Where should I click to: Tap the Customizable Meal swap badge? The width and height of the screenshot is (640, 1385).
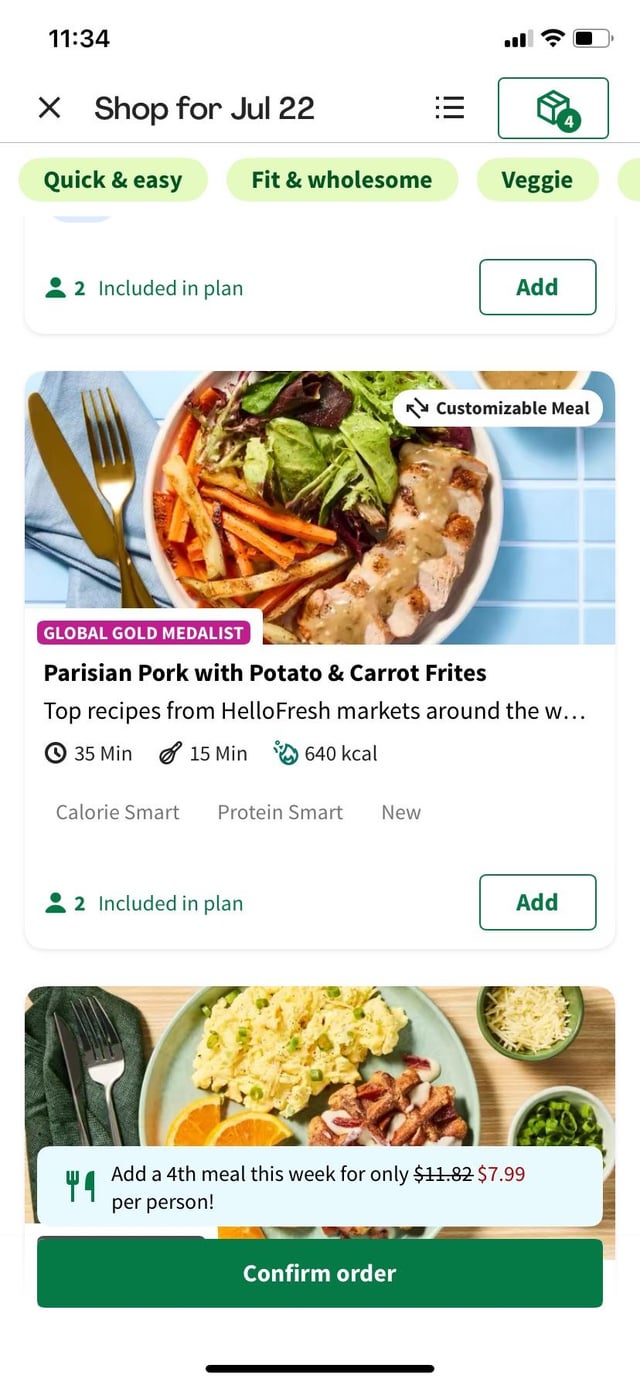(497, 408)
